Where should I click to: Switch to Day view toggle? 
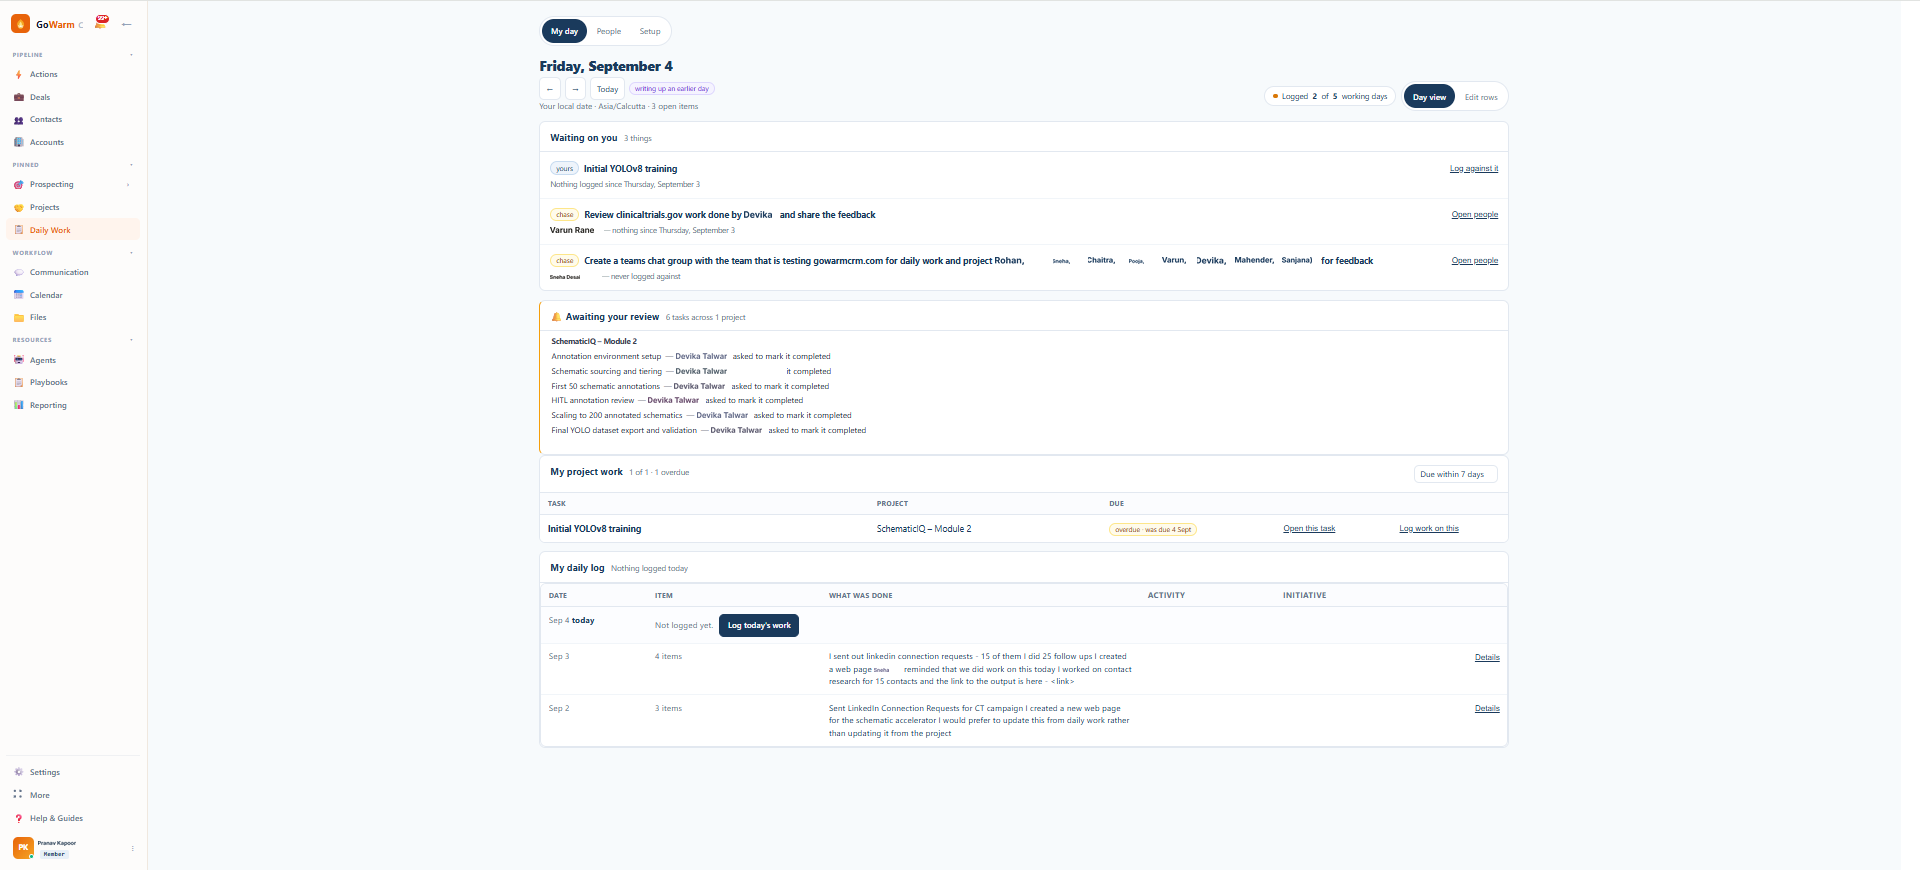(1429, 97)
